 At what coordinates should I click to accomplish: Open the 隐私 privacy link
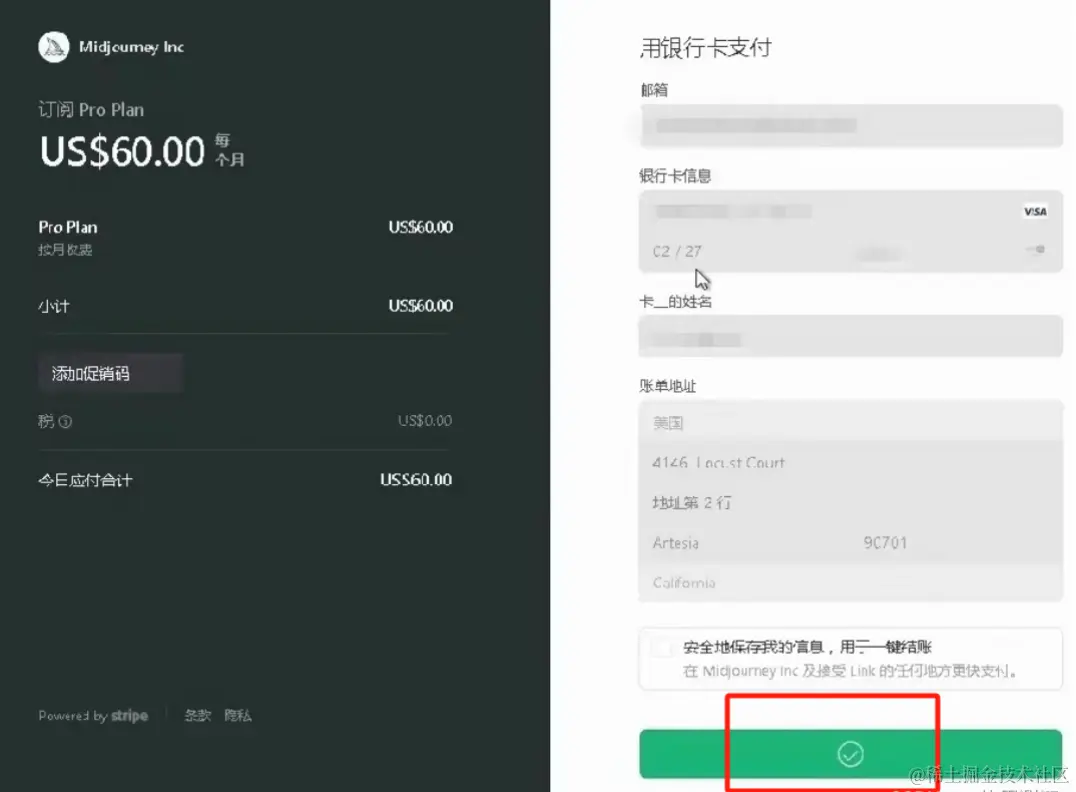tap(238, 716)
